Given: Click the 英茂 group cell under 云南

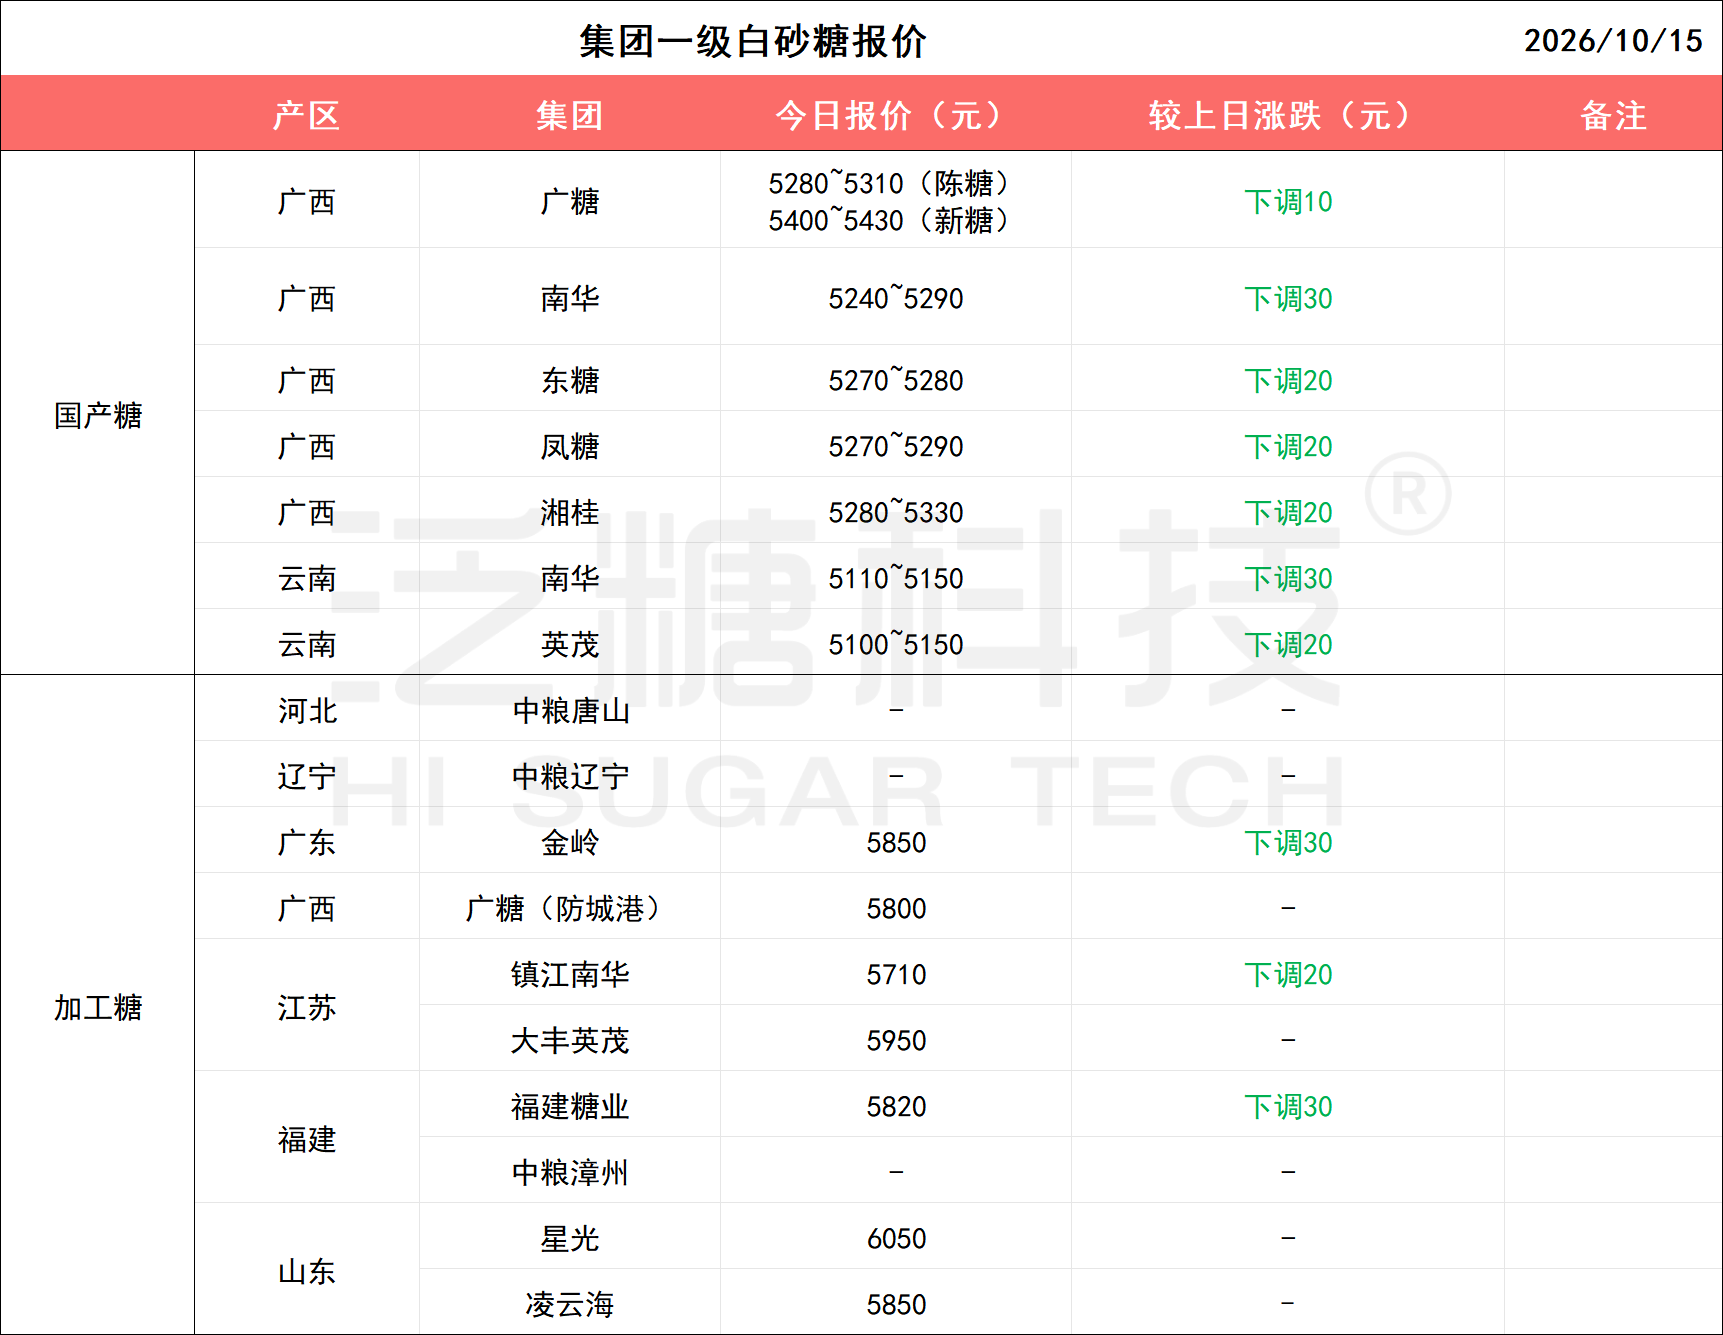Looking at the screenshot, I should (x=569, y=644).
